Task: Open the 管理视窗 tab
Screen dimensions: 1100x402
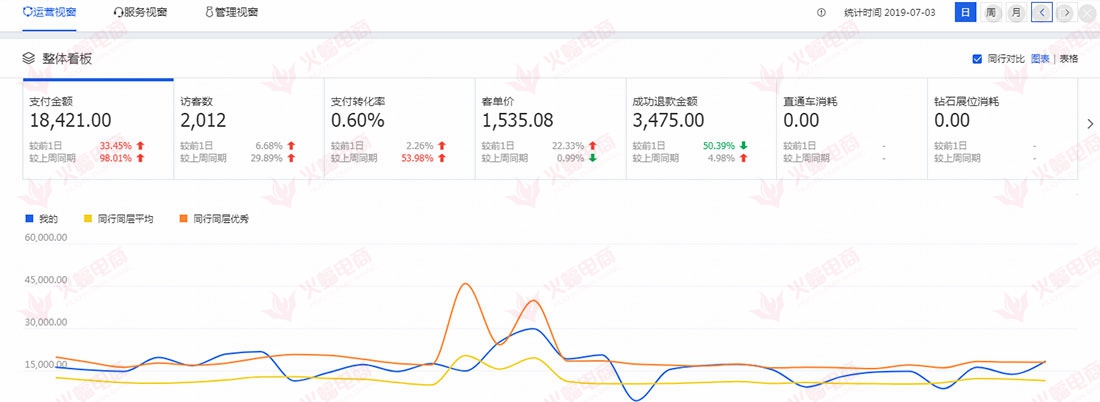Action: [x=231, y=13]
